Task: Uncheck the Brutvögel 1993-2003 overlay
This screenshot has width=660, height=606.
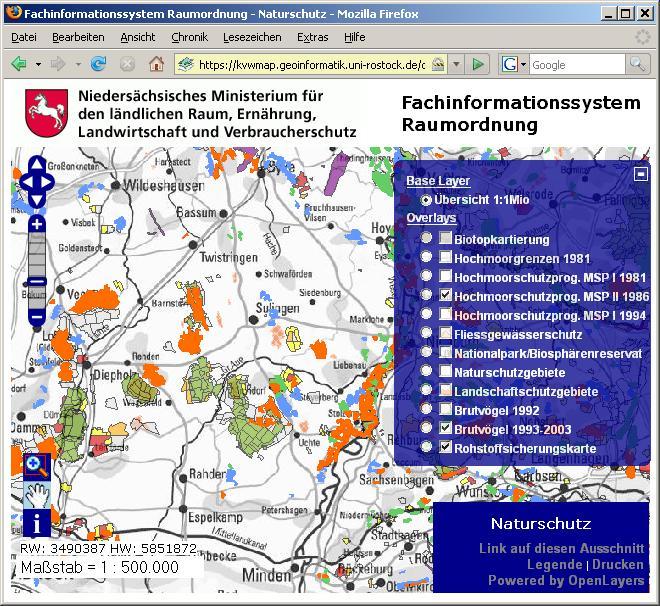Action: tap(445, 428)
